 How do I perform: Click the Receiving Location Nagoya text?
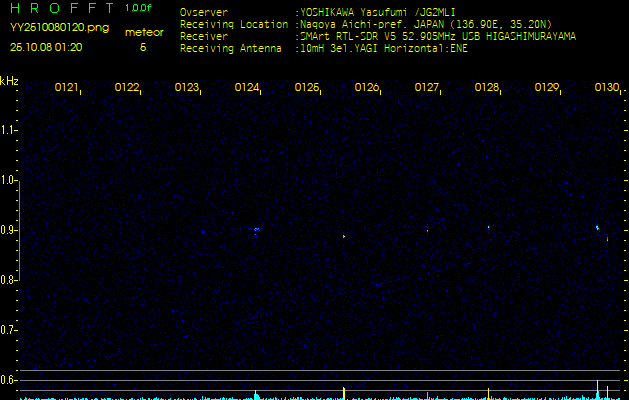point(426,24)
